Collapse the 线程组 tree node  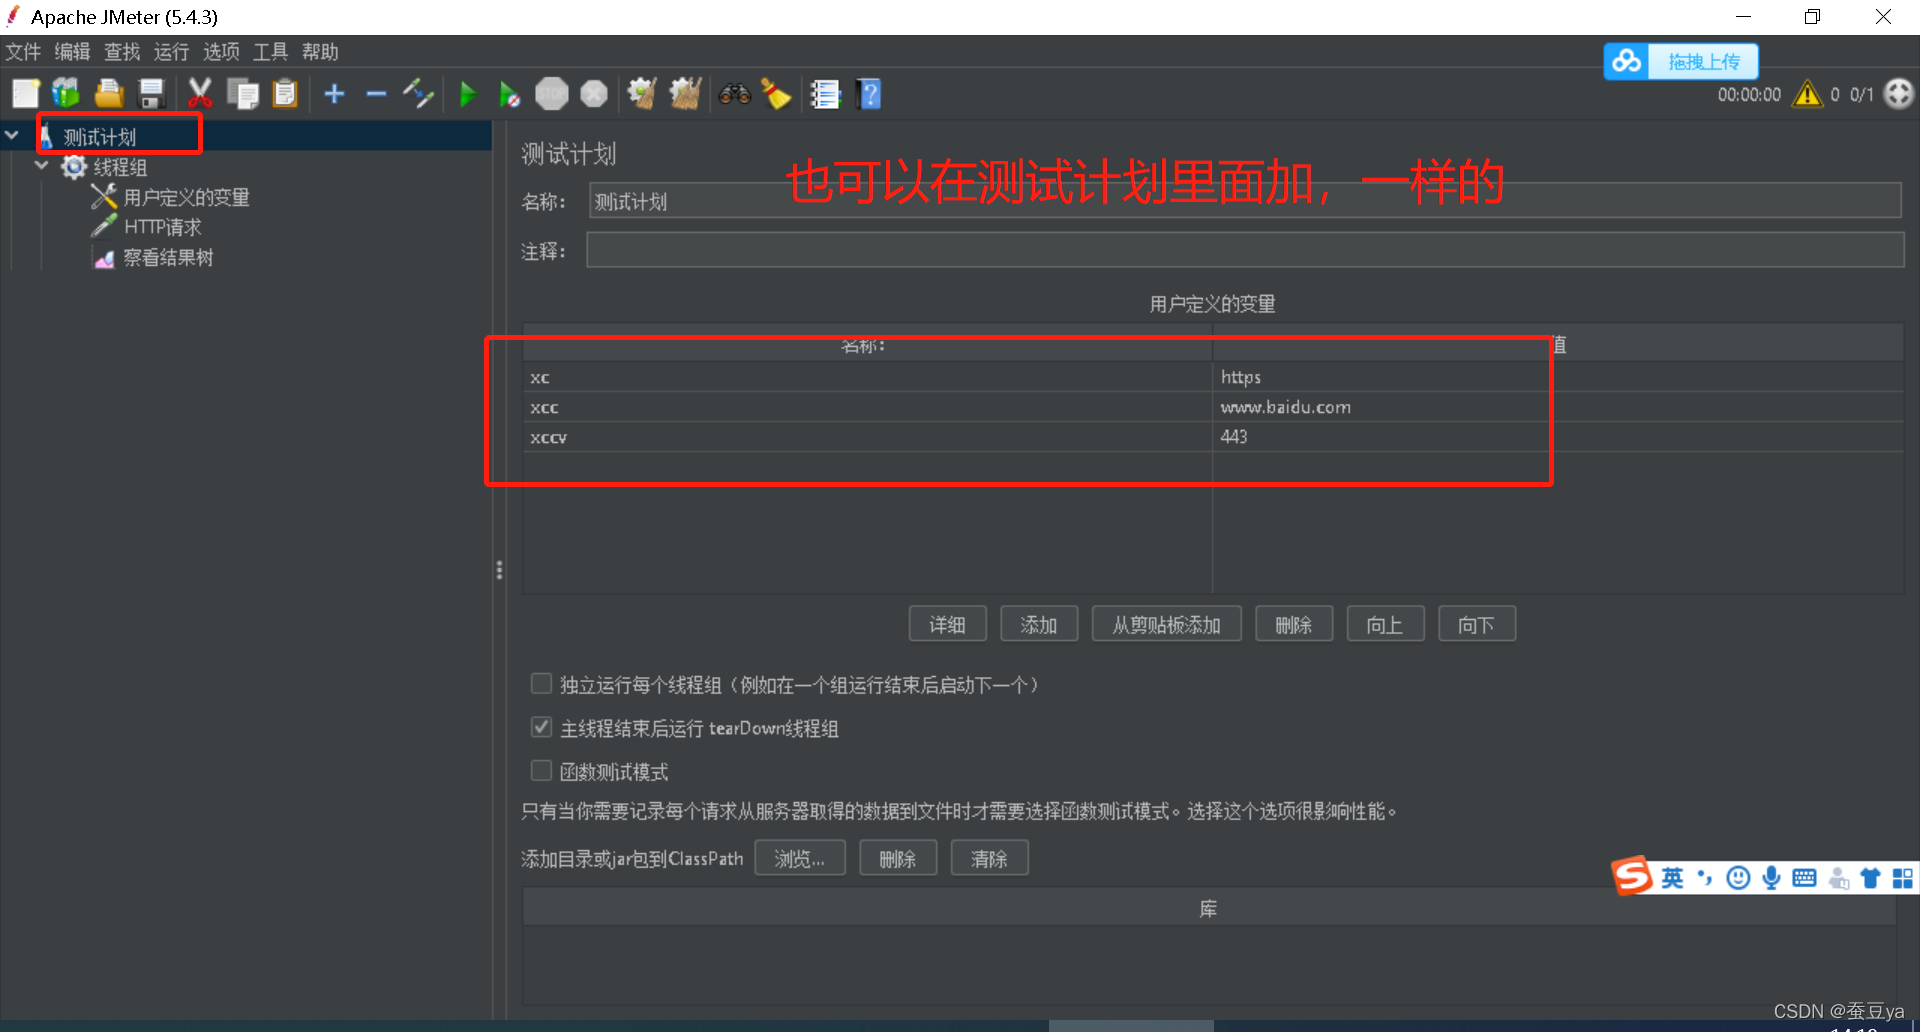[x=41, y=165]
